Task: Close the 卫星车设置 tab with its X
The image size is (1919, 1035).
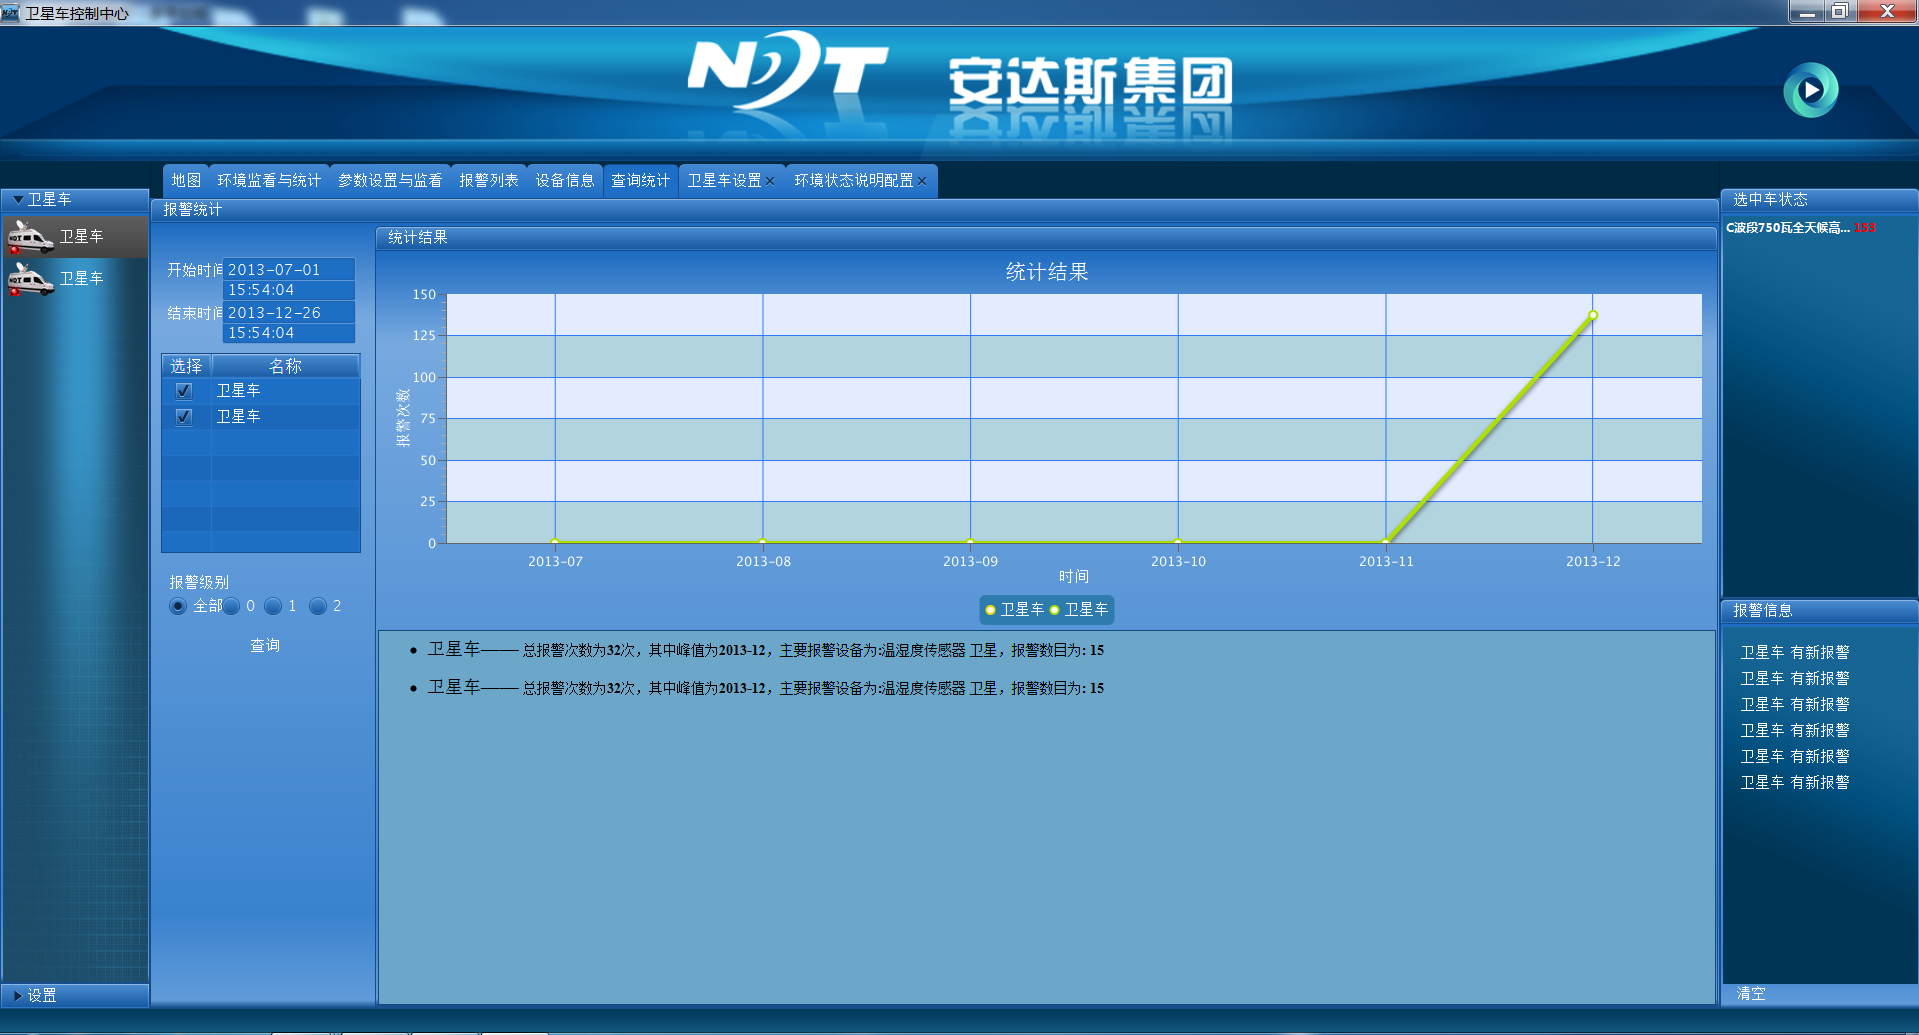Action: (770, 181)
